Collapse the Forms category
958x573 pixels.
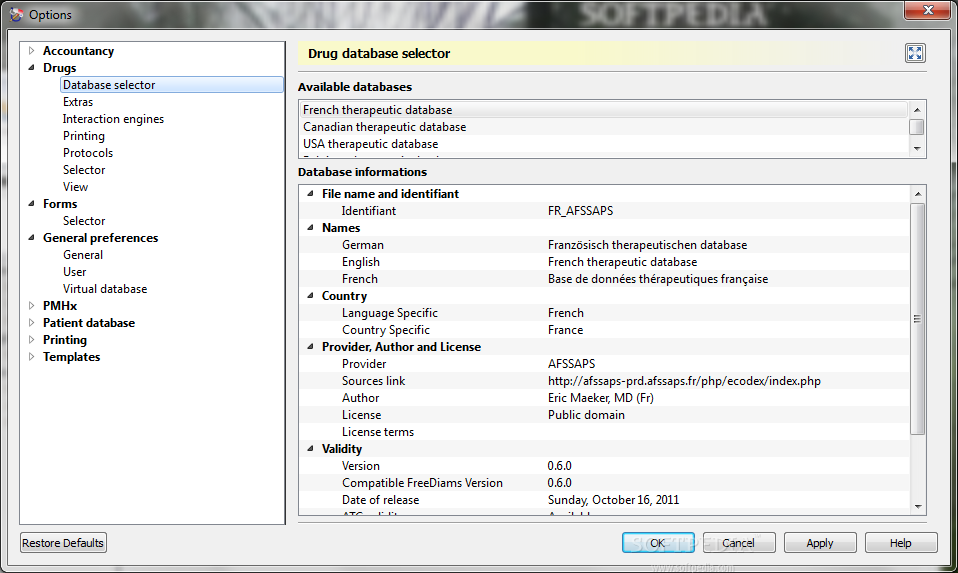[32, 203]
